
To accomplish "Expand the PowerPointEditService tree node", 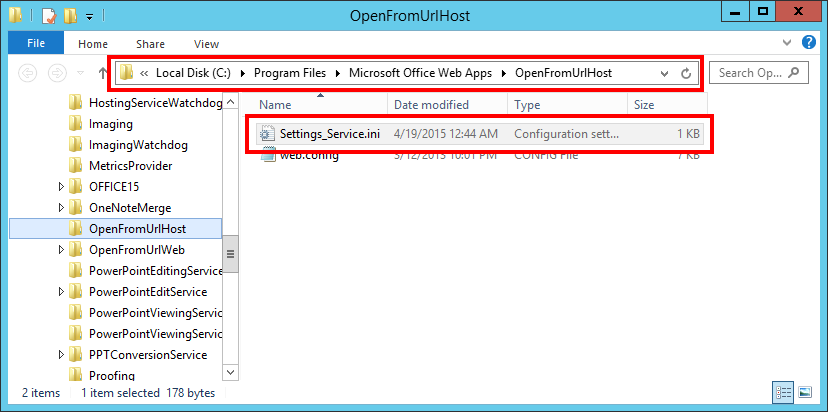I will click(x=61, y=292).
